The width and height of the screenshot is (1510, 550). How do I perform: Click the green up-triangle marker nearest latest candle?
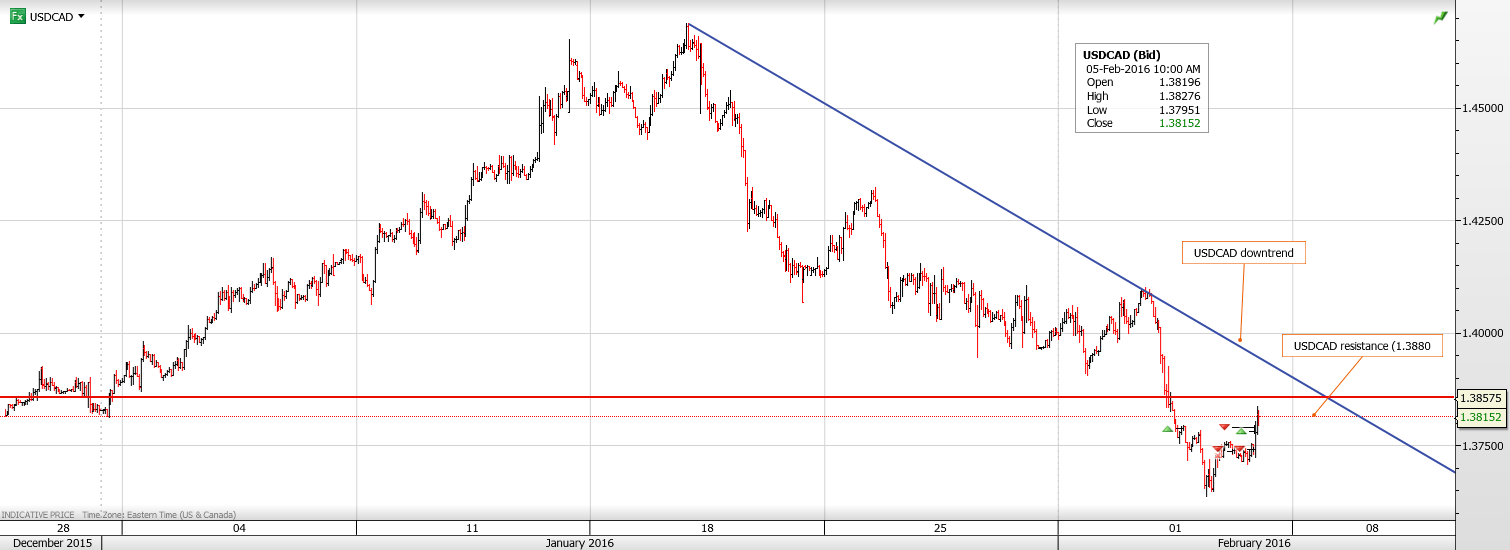click(1241, 431)
